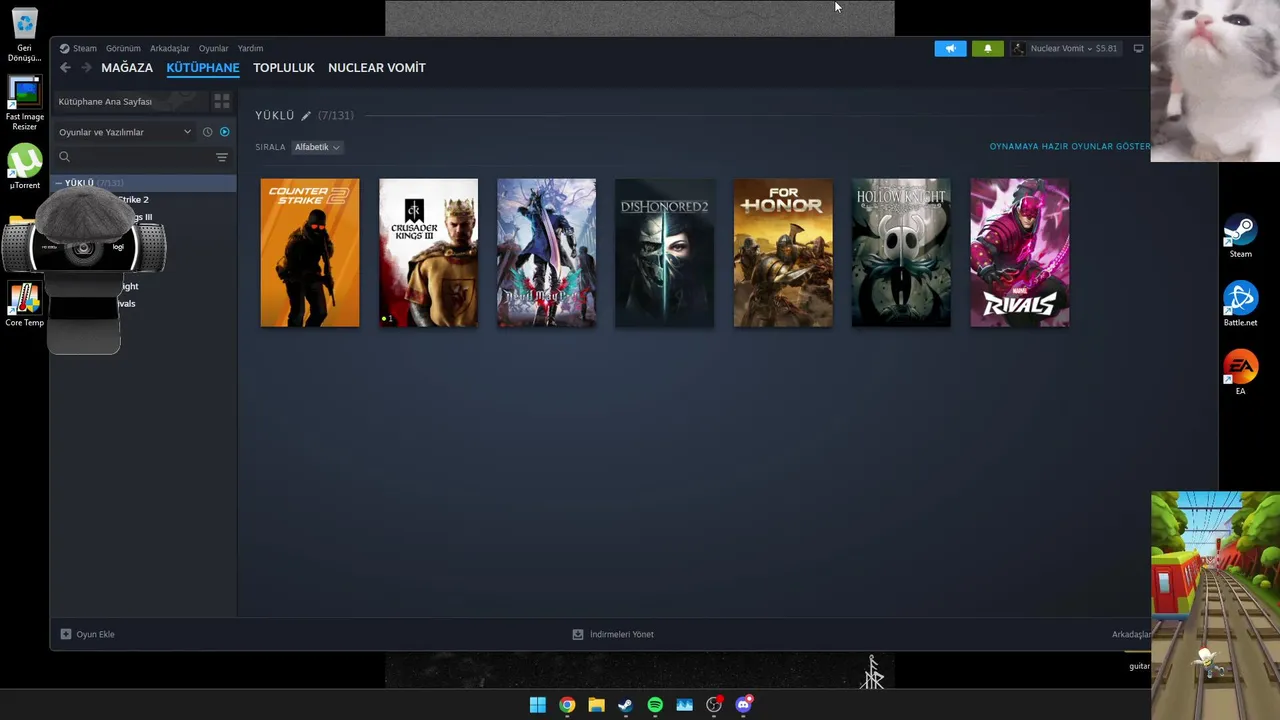Image resolution: width=1280 pixels, height=720 pixels.
Task: Open the green notifications bell
Action: click(987, 48)
